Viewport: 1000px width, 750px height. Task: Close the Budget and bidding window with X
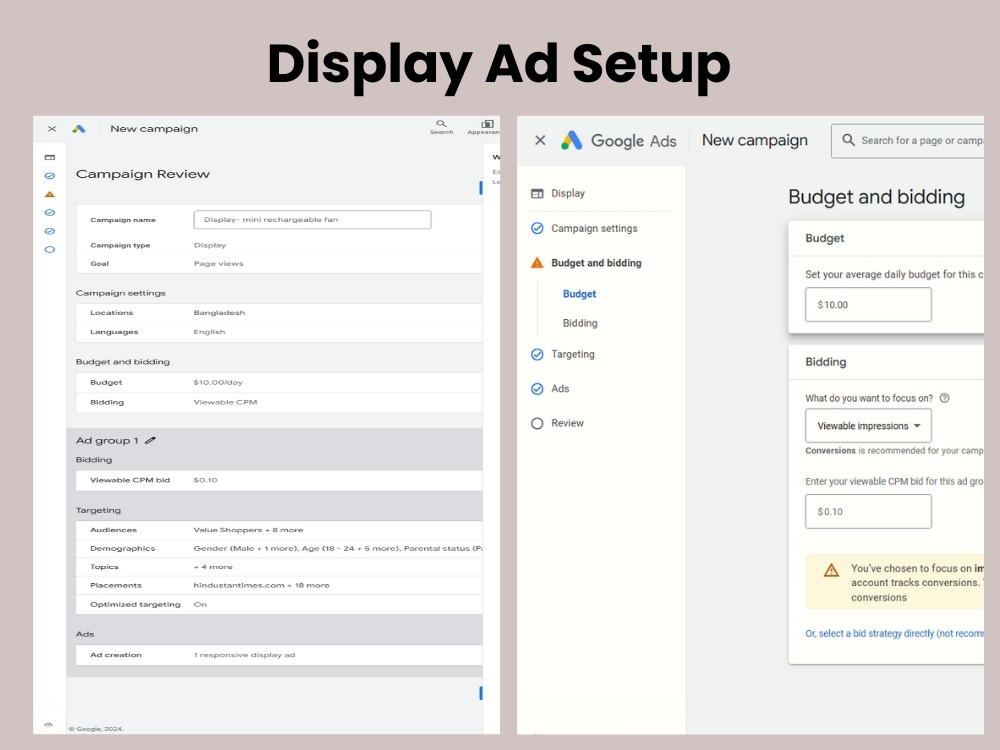tap(540, 140)
